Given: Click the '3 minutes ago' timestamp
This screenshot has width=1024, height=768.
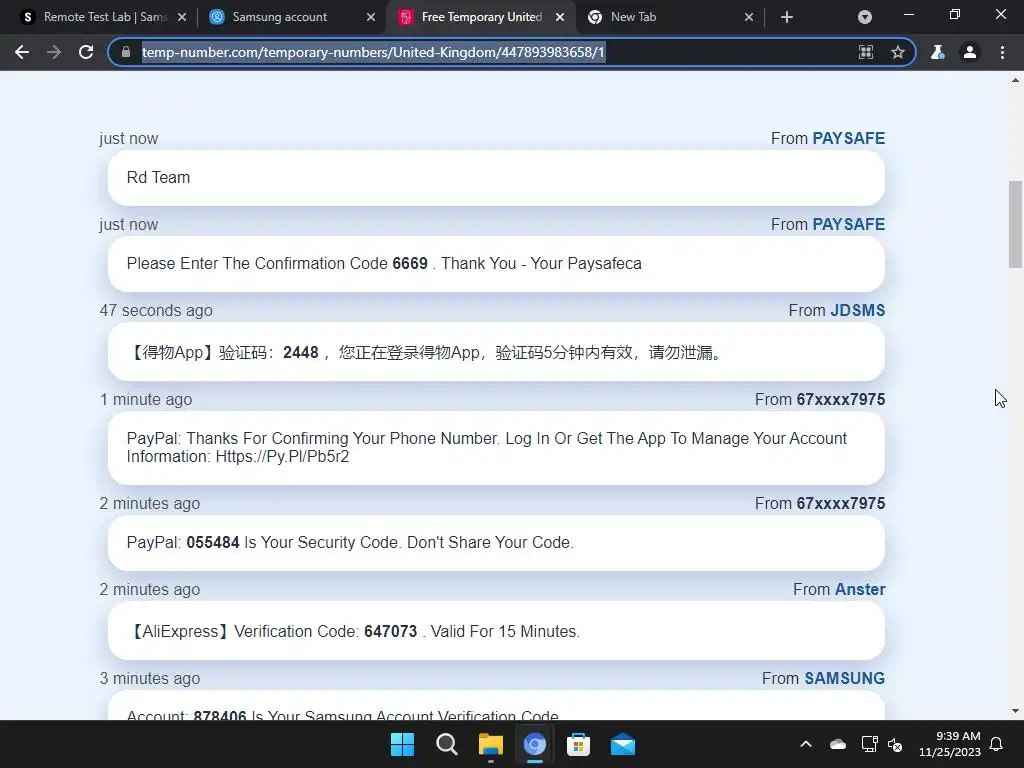Looking at the screenshot, I should 150,679.
